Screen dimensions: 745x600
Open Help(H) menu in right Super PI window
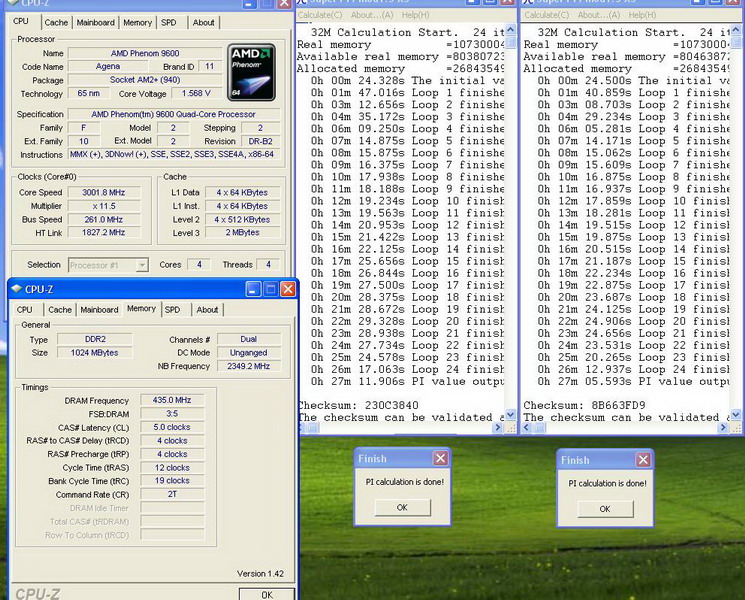(x=642, y=15)
